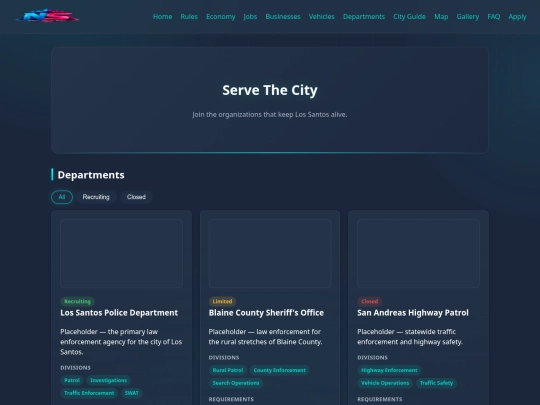
Task: Click the hero subtitle about Los Santos
Action: pyautogui.click(x=270, y=114)
